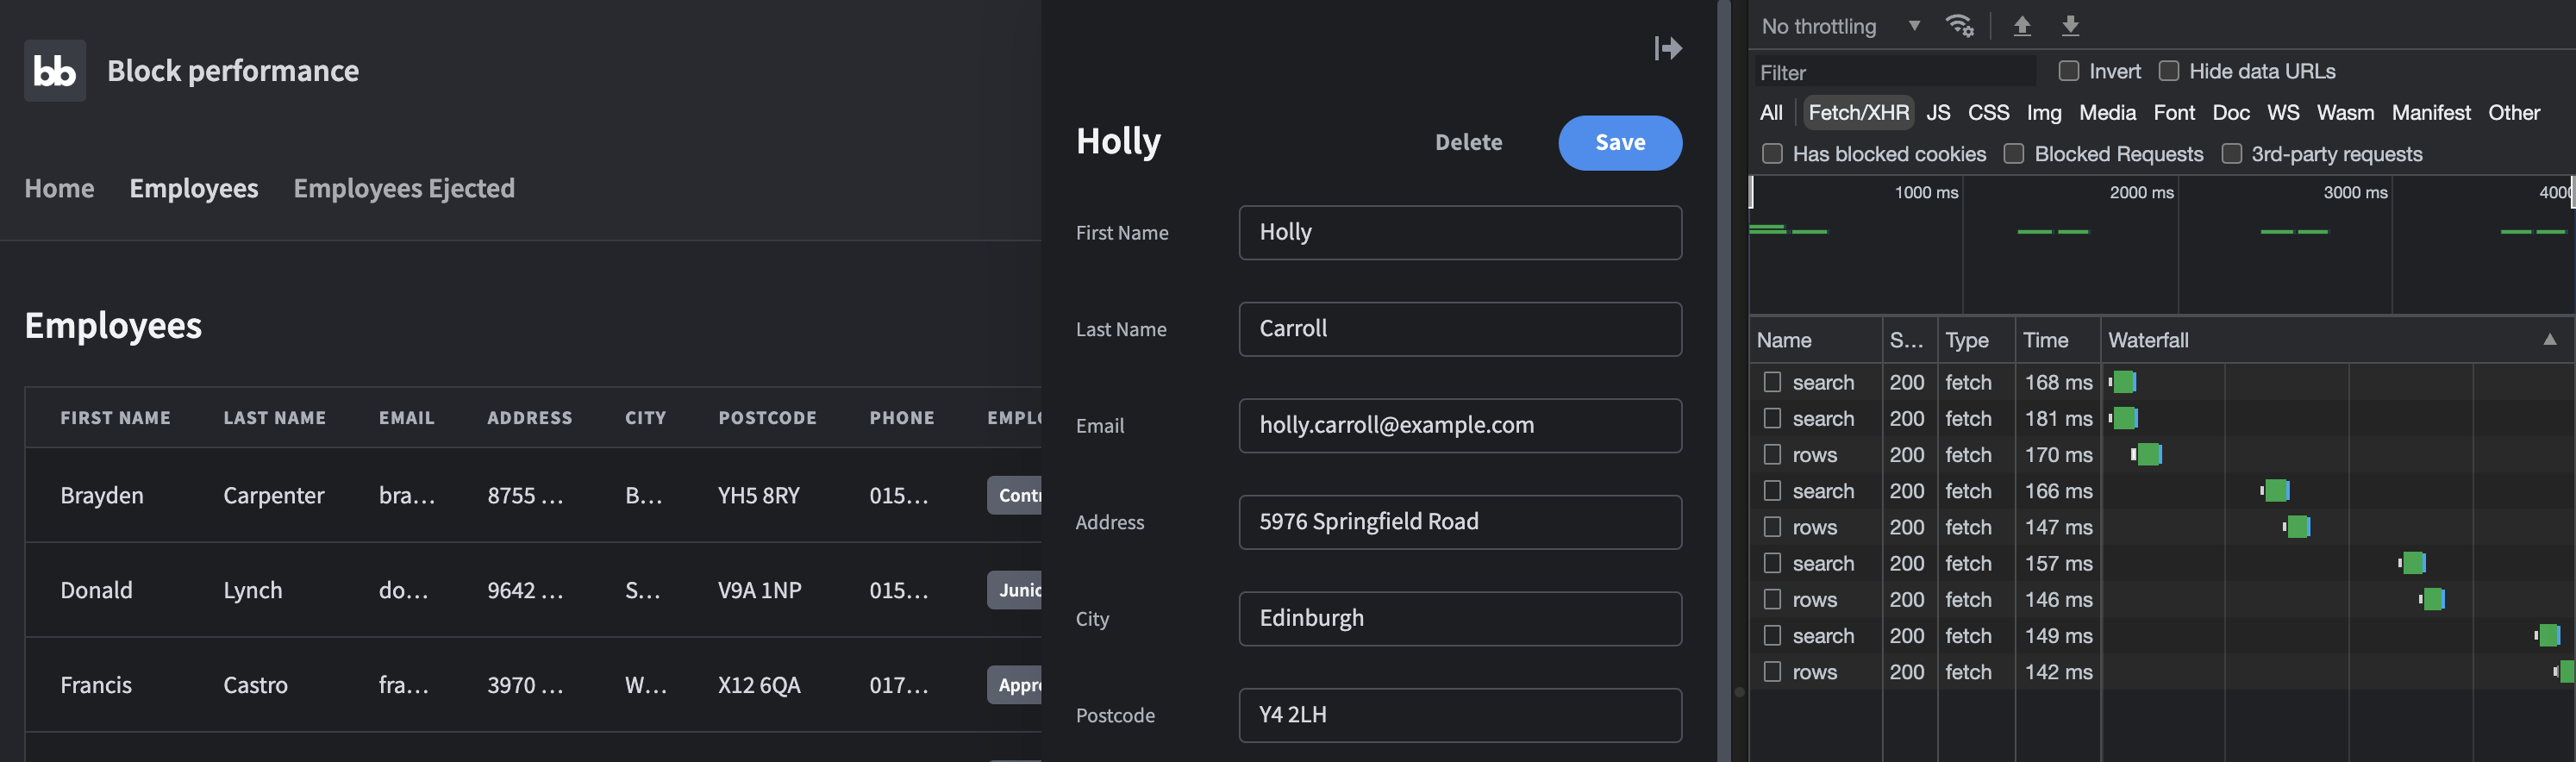The image size is (2576, 762).
Task: Click the POSTCODE column header
Action: 767,418
